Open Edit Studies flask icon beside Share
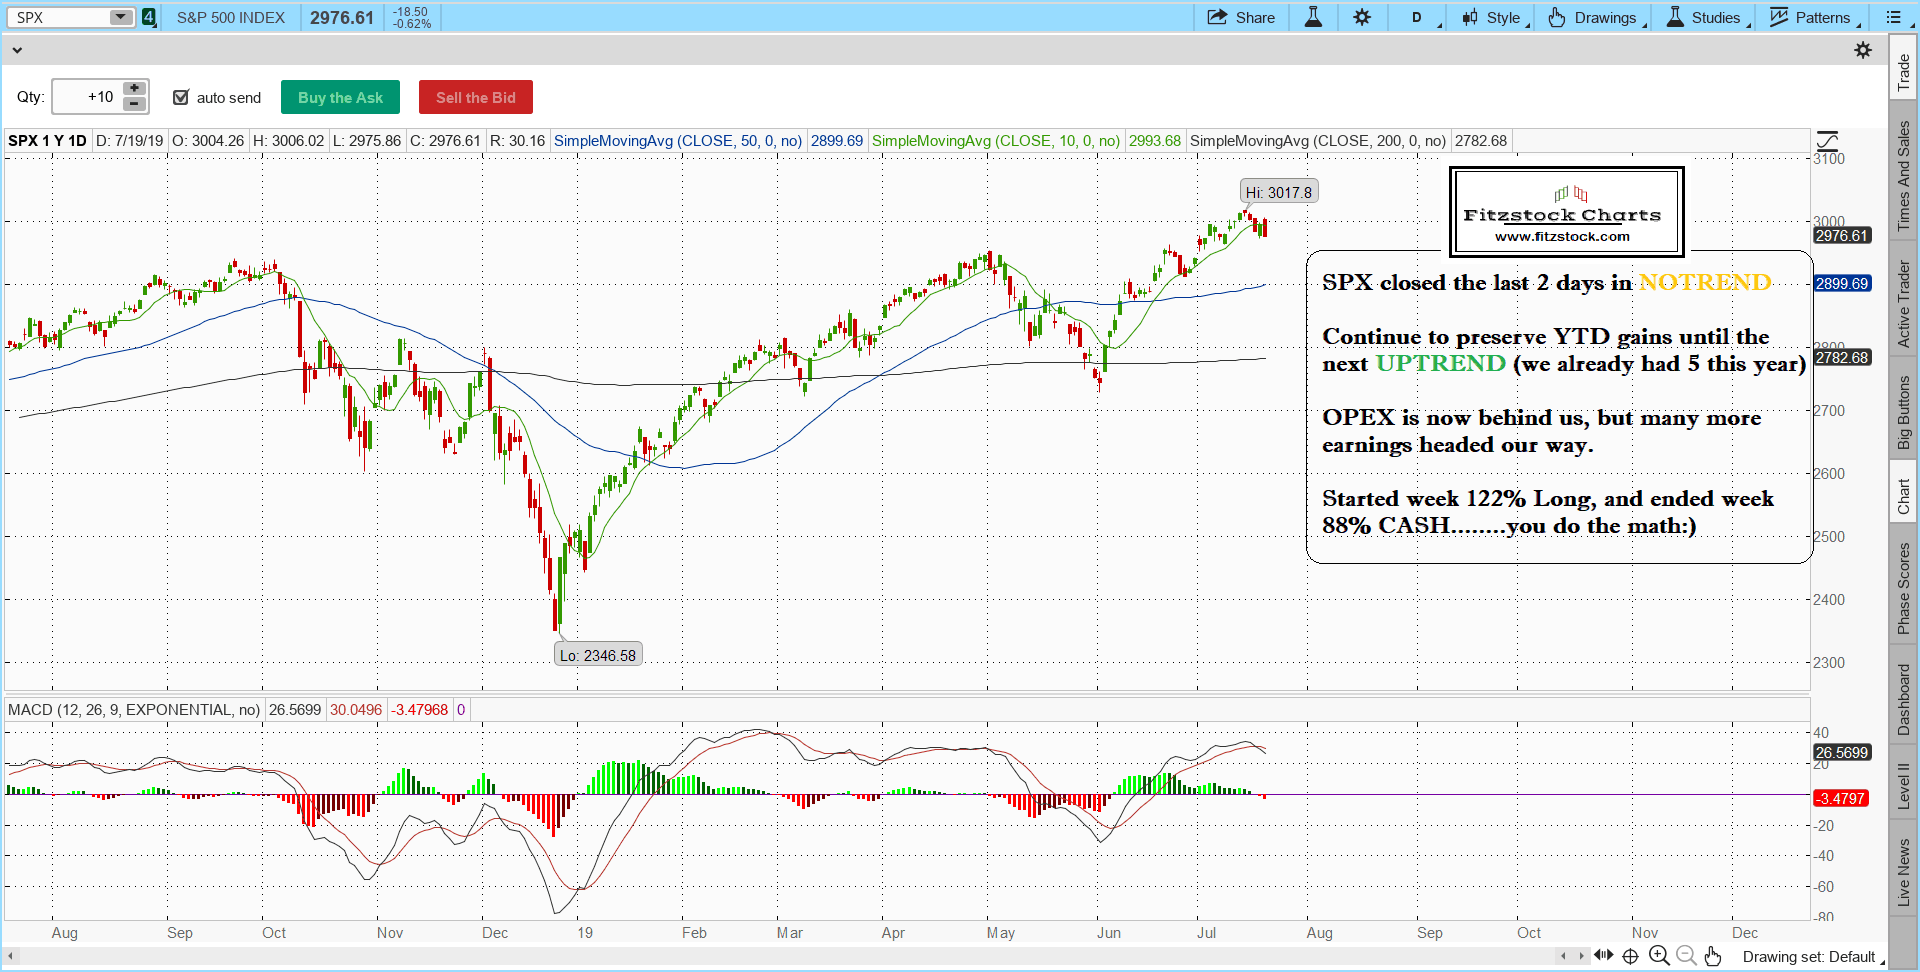 tap(1313, 17)
